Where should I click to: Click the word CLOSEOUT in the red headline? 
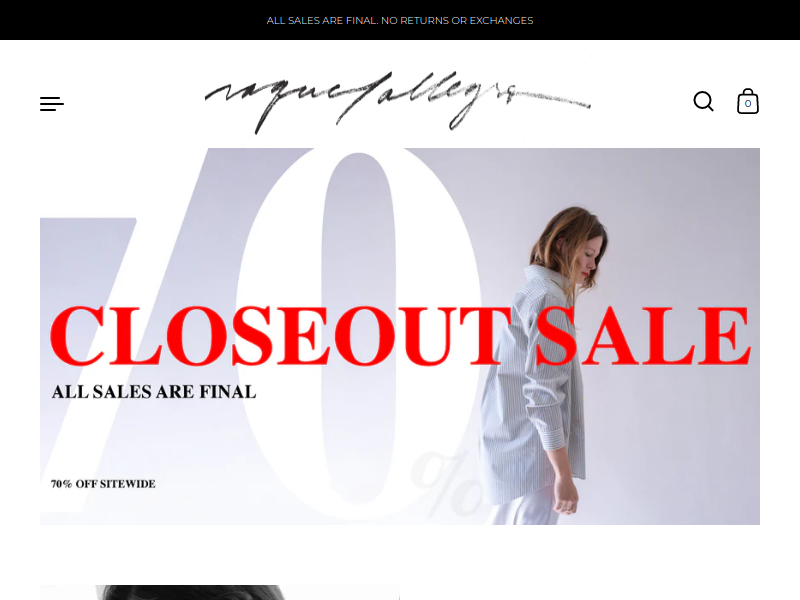(x=281, y=336)
